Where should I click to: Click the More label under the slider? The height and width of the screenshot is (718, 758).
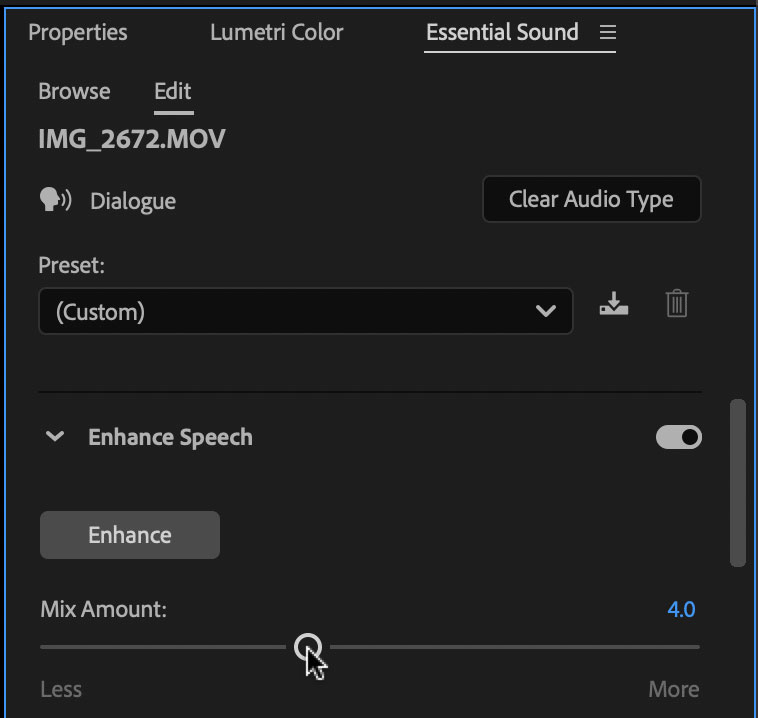point(674,689)
